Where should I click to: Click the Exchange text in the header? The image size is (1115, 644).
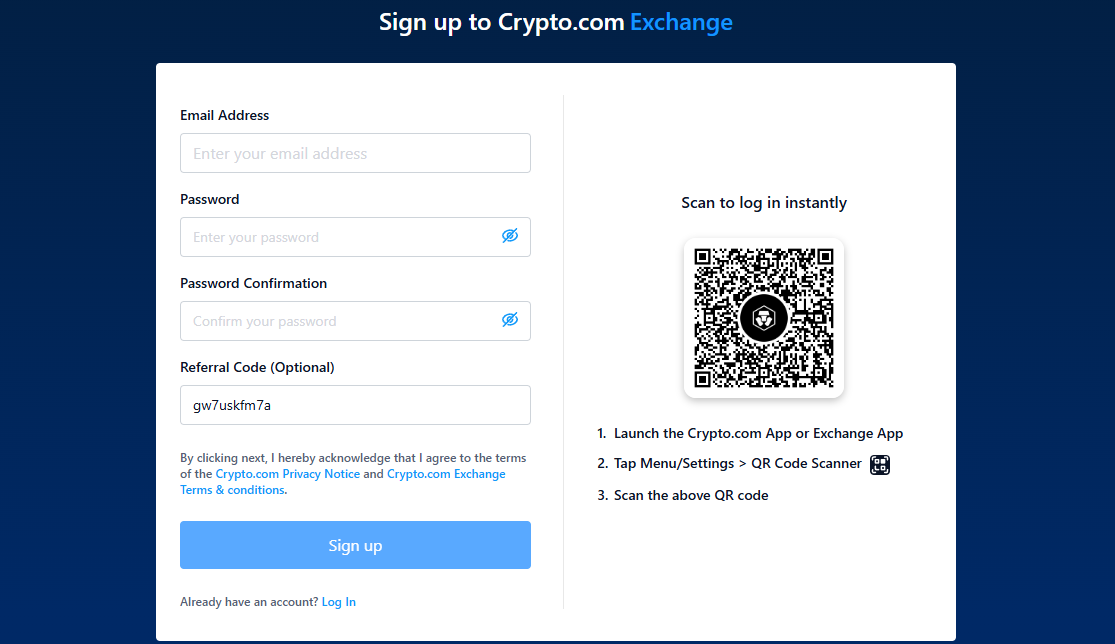tap(681, 21)
